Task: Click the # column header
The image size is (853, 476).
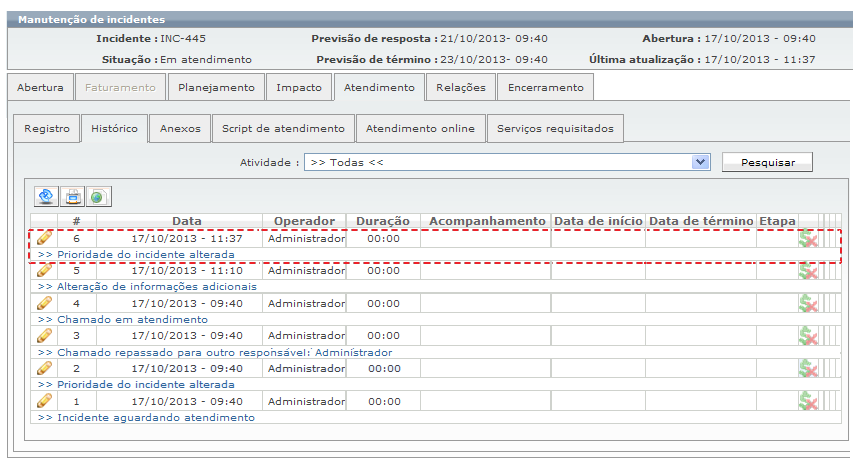Action: click(77, 221)
